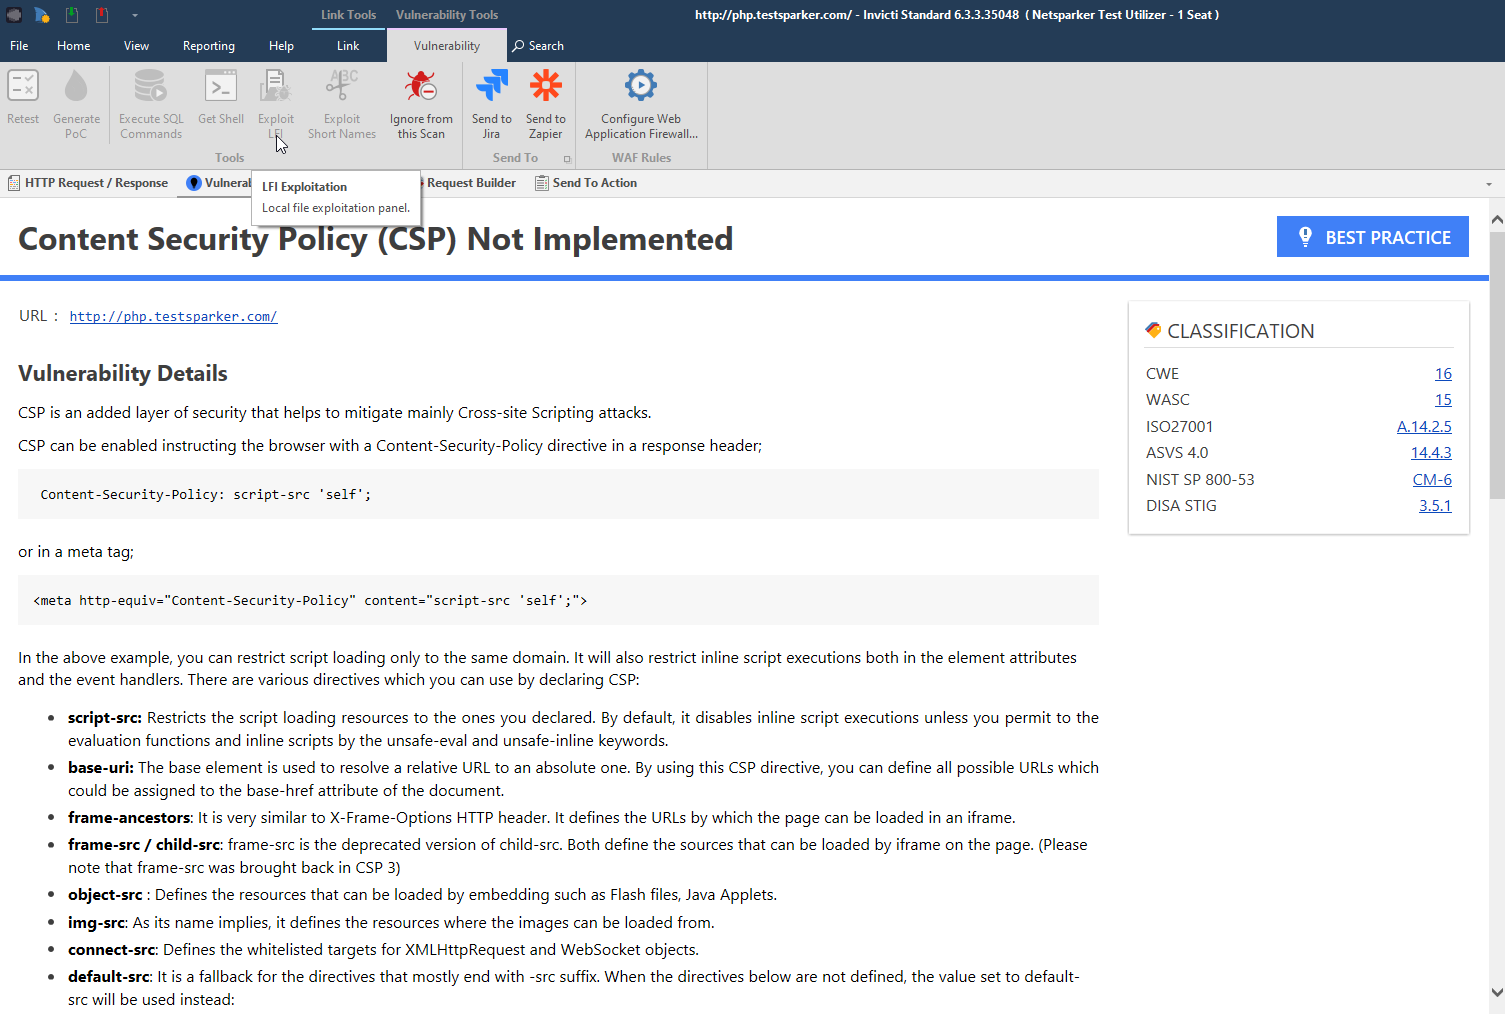The height and width of the screenshot is (1014, 1505).
Task: Click the default-src directive bullet
Action: coord(574,988)
